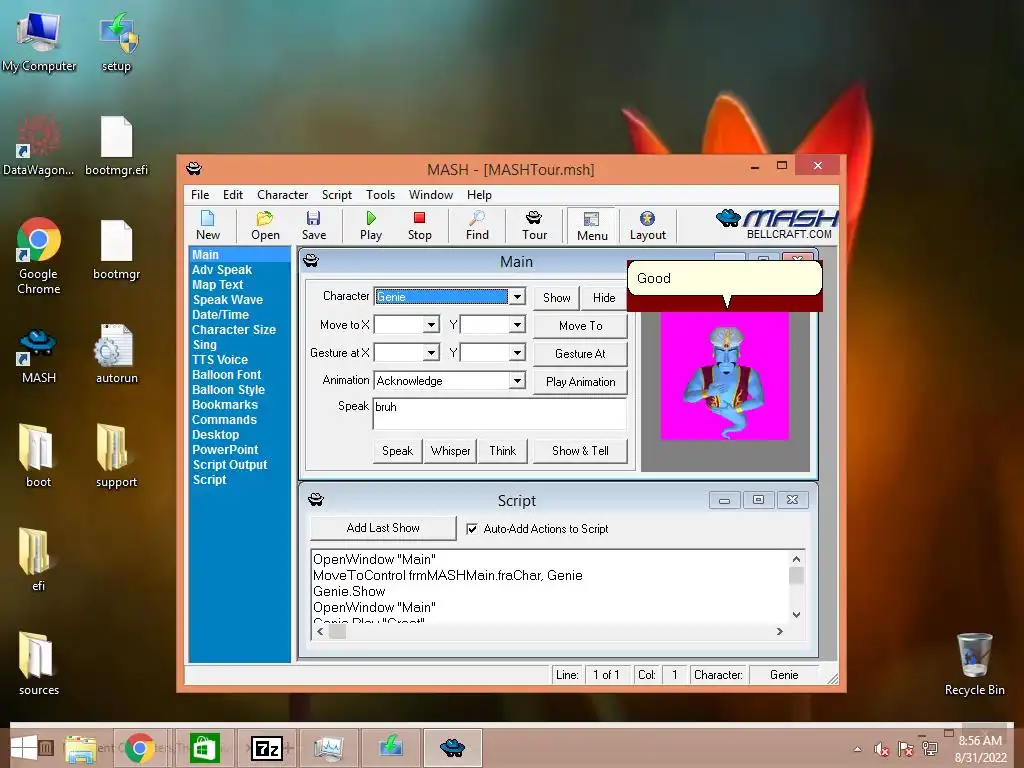
Task: Open 7-Zip from the taskbar
Action: 268,748
